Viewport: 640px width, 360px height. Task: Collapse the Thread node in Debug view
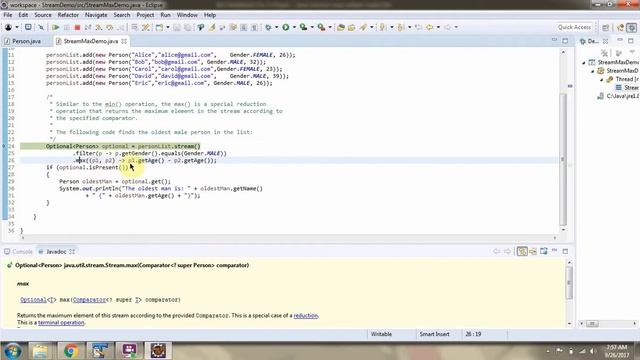tap(601, 80)
